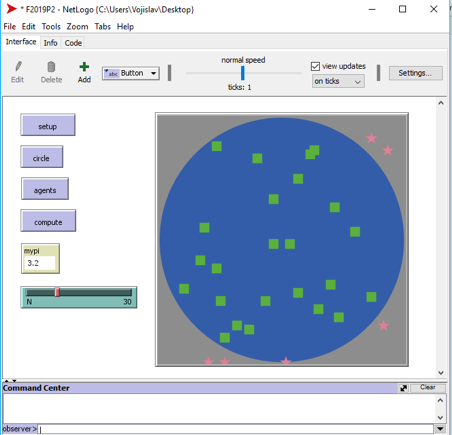The width and height of the screenshot is (452, 435).
Task: Click command history down-arrow next to observer input
Action: (x=440, y=429)
